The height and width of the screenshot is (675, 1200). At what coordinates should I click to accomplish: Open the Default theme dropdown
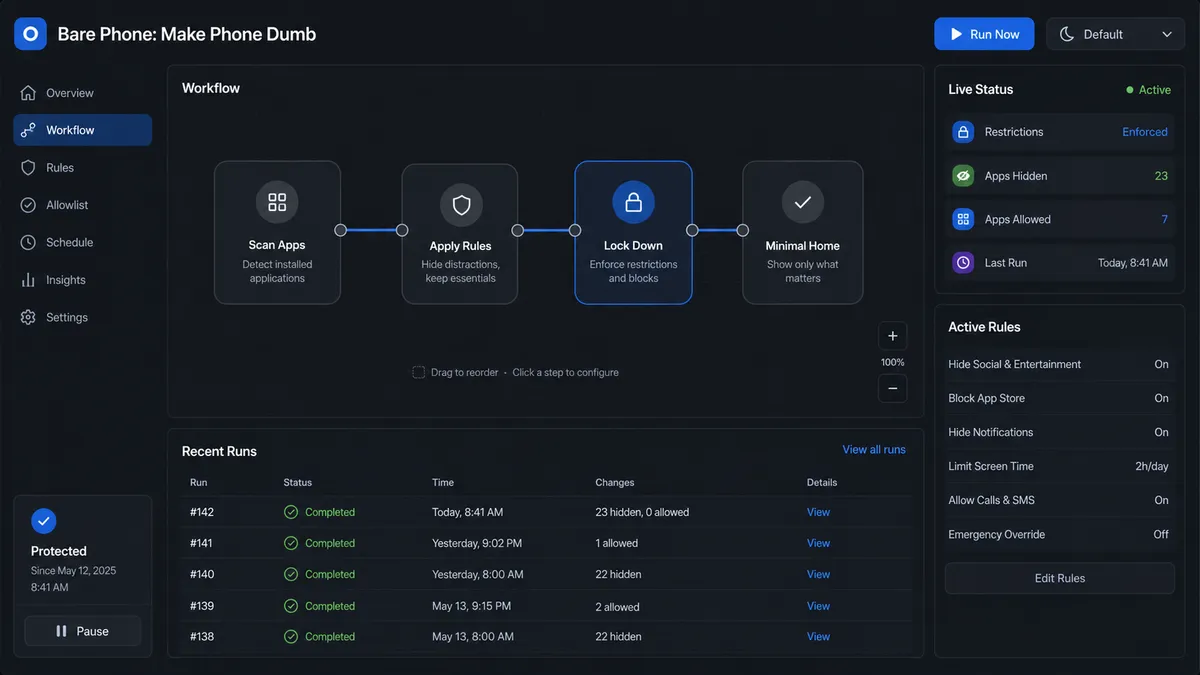1115,34
